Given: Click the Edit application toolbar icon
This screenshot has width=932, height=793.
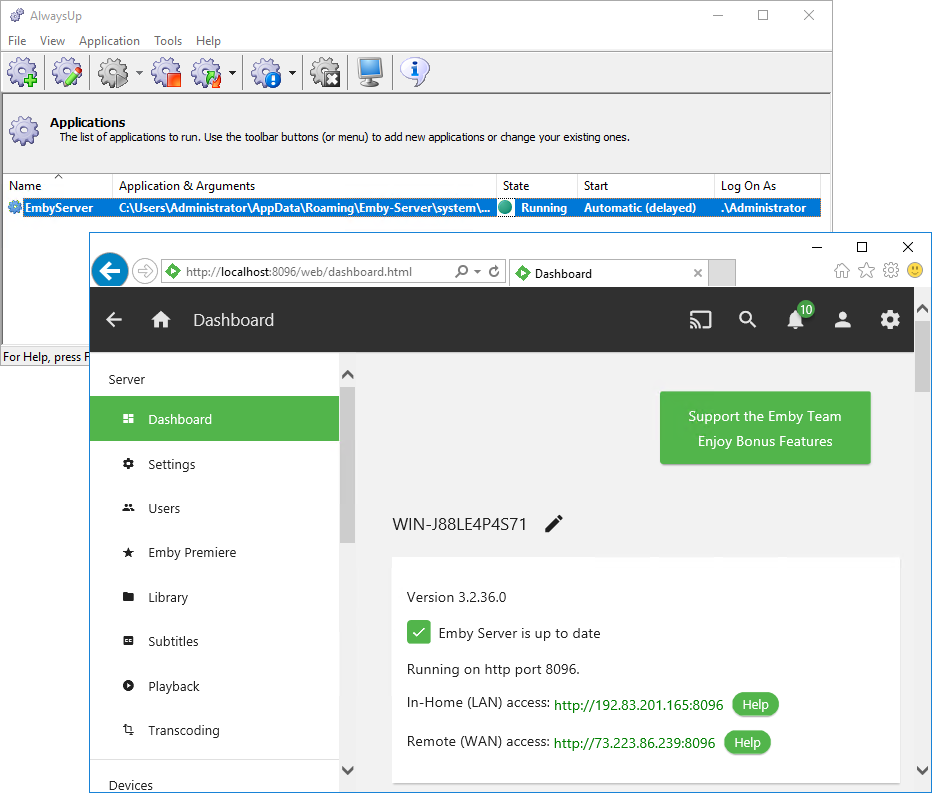Looking at the screenshot, I should [67, 72].
